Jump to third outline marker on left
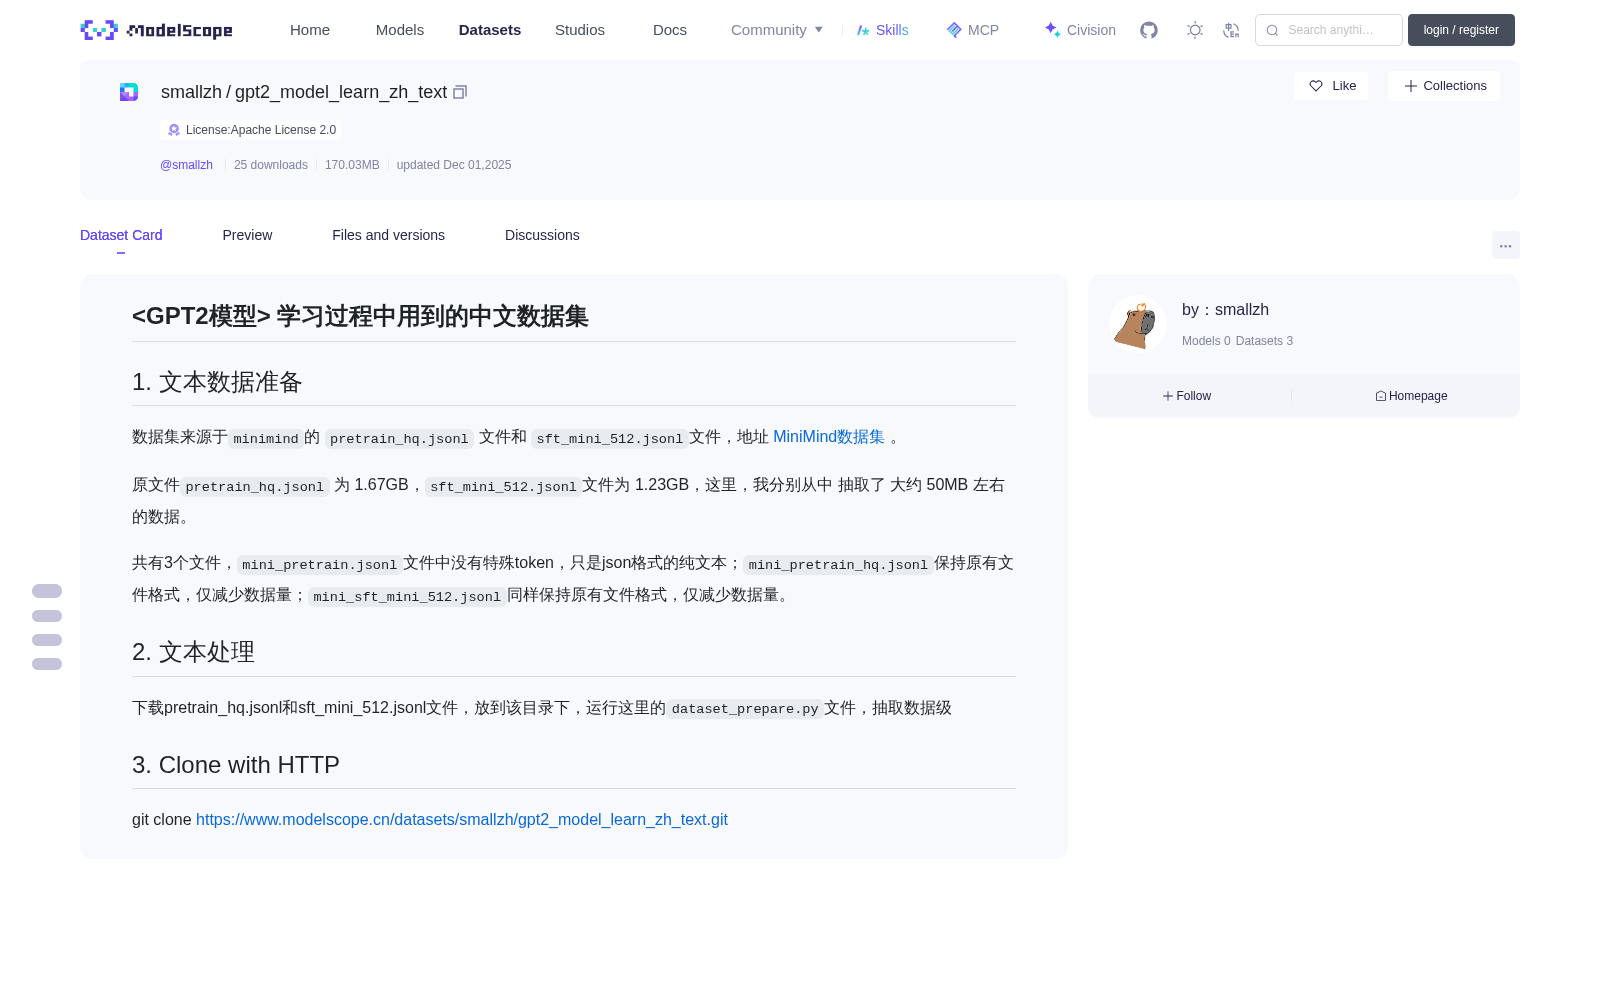The image size is (1600, 1000). coord(47,640)
